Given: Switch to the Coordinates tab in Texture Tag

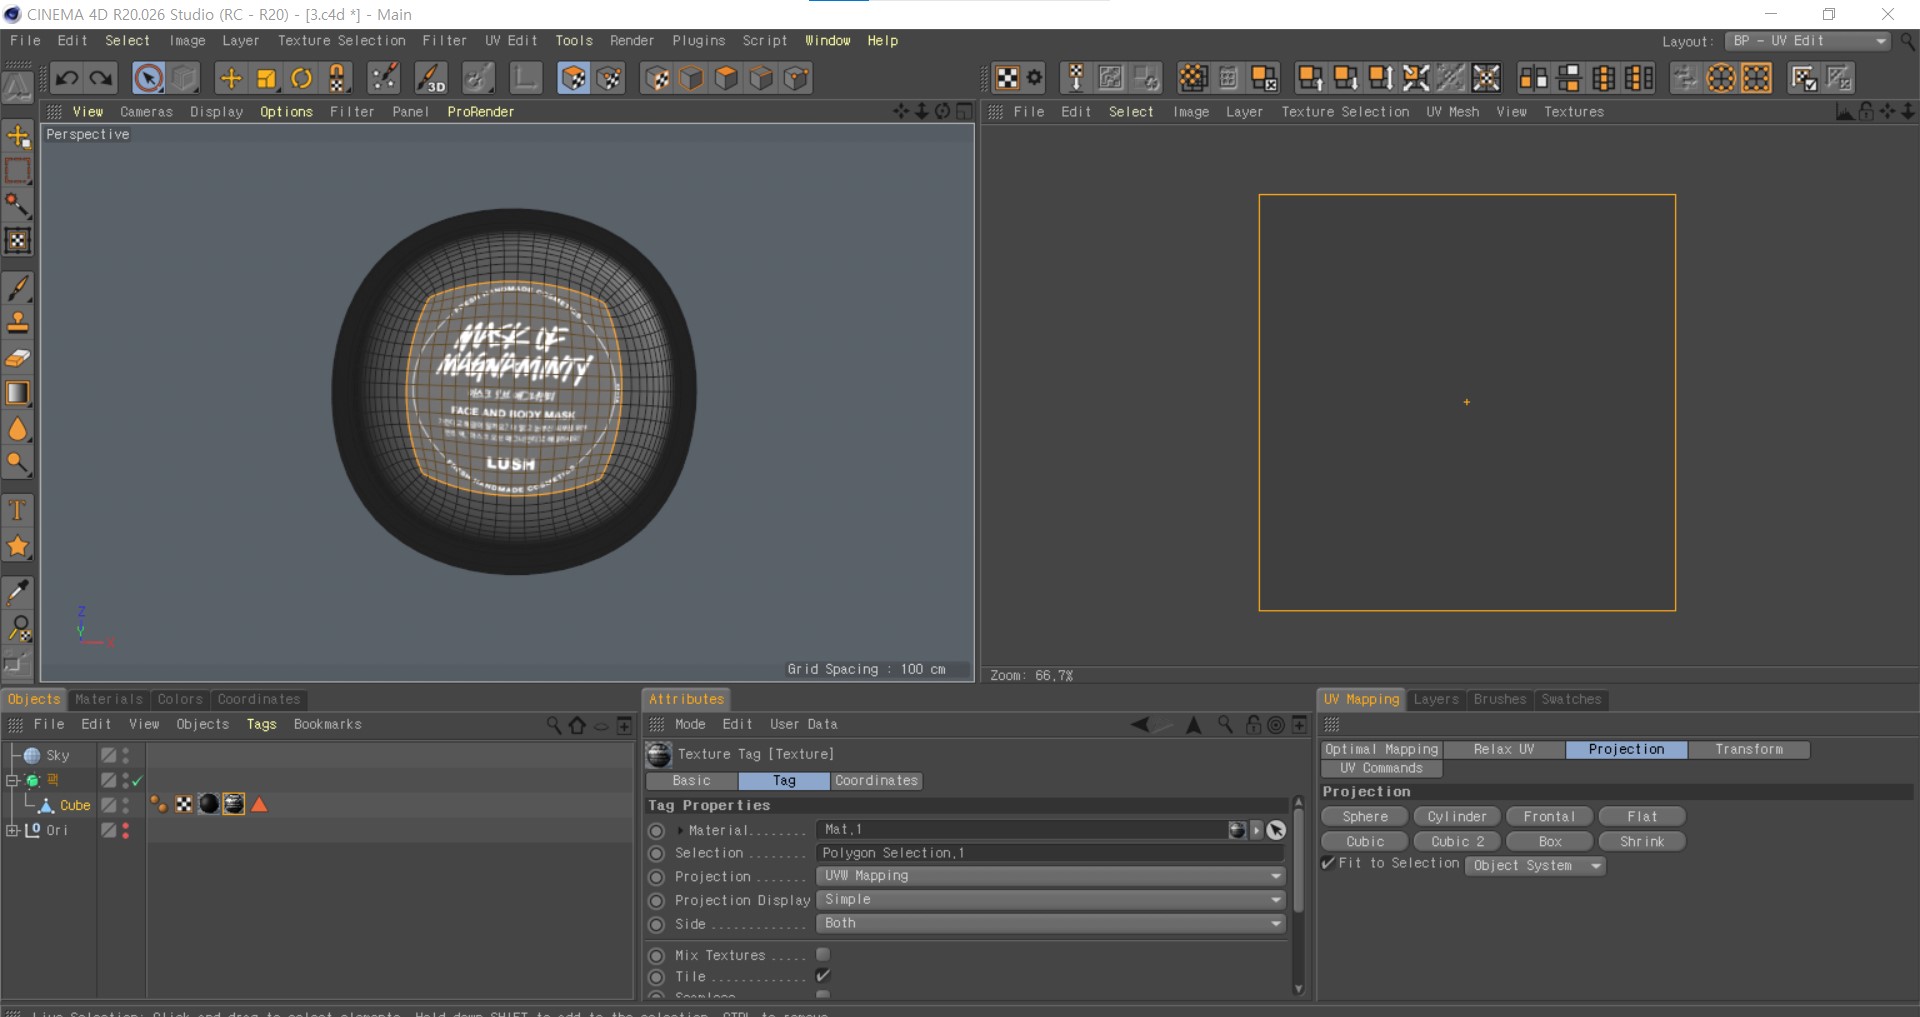Looking at the screenshot, I should click(x=876, y=781).
